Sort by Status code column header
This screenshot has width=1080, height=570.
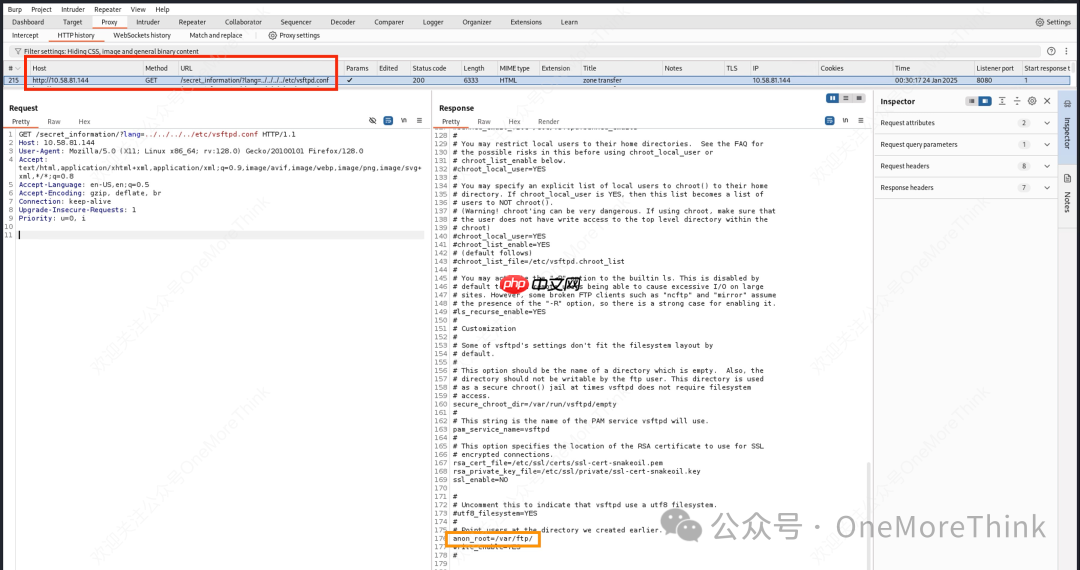click(429, 68)
